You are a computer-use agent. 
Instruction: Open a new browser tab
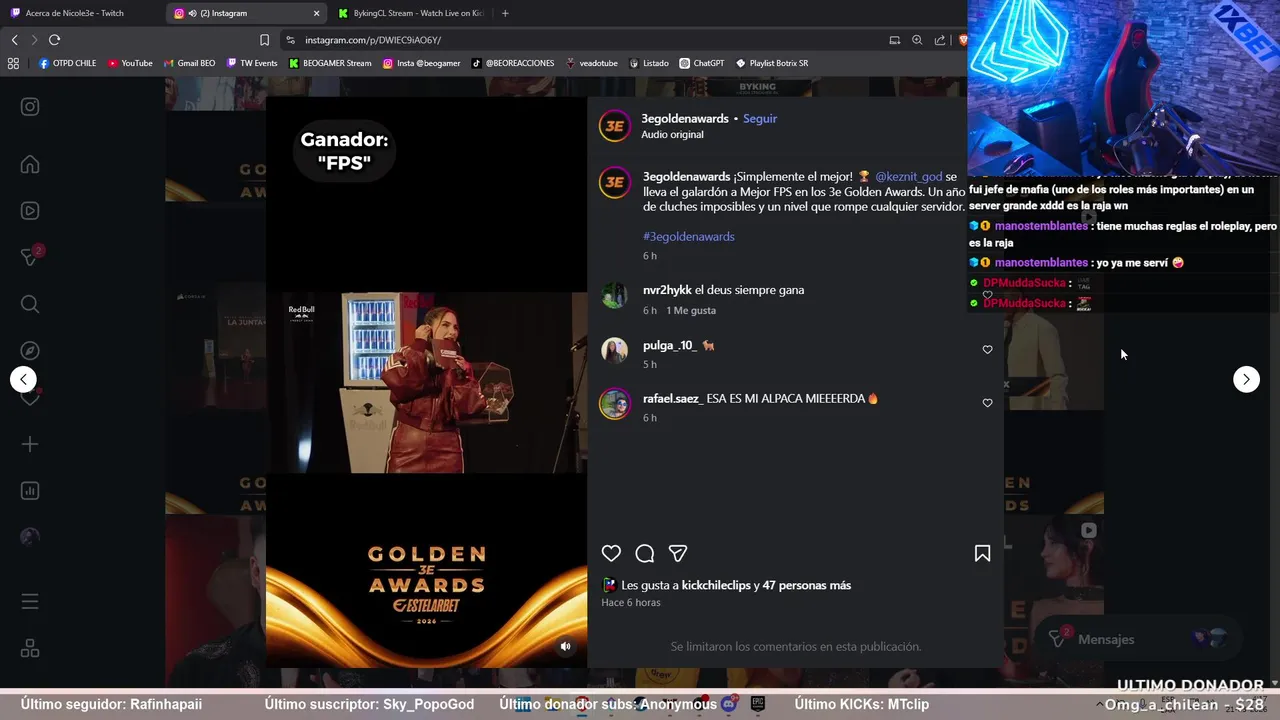505,13
